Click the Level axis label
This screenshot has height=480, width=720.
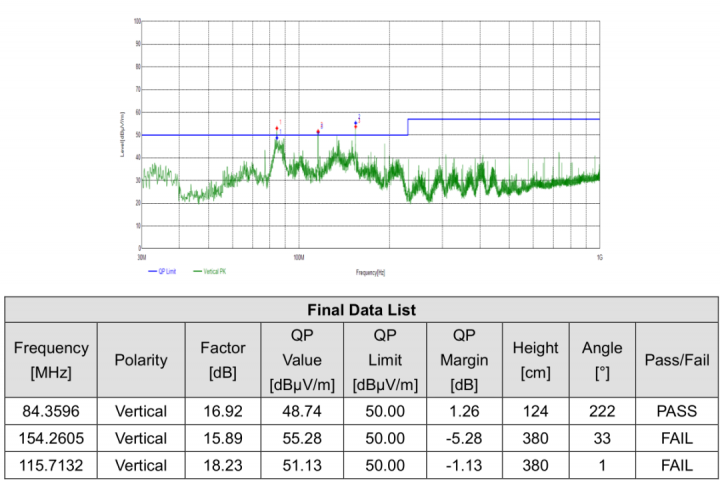[x=121, y=134]
